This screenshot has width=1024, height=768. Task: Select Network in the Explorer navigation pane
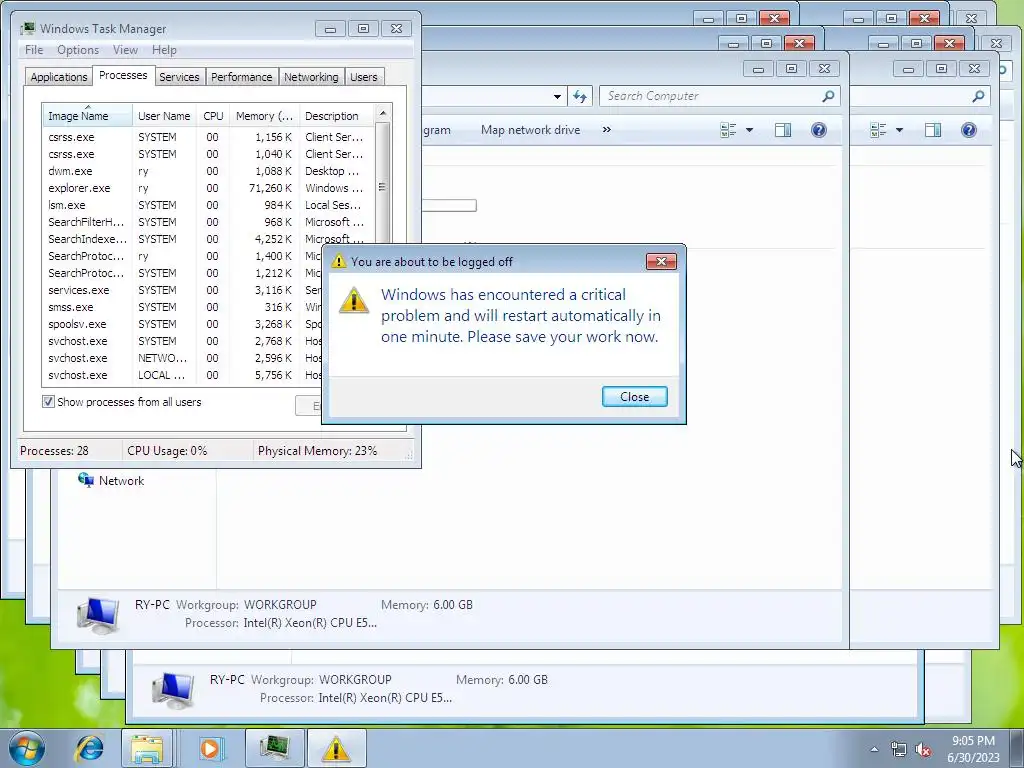111,481
